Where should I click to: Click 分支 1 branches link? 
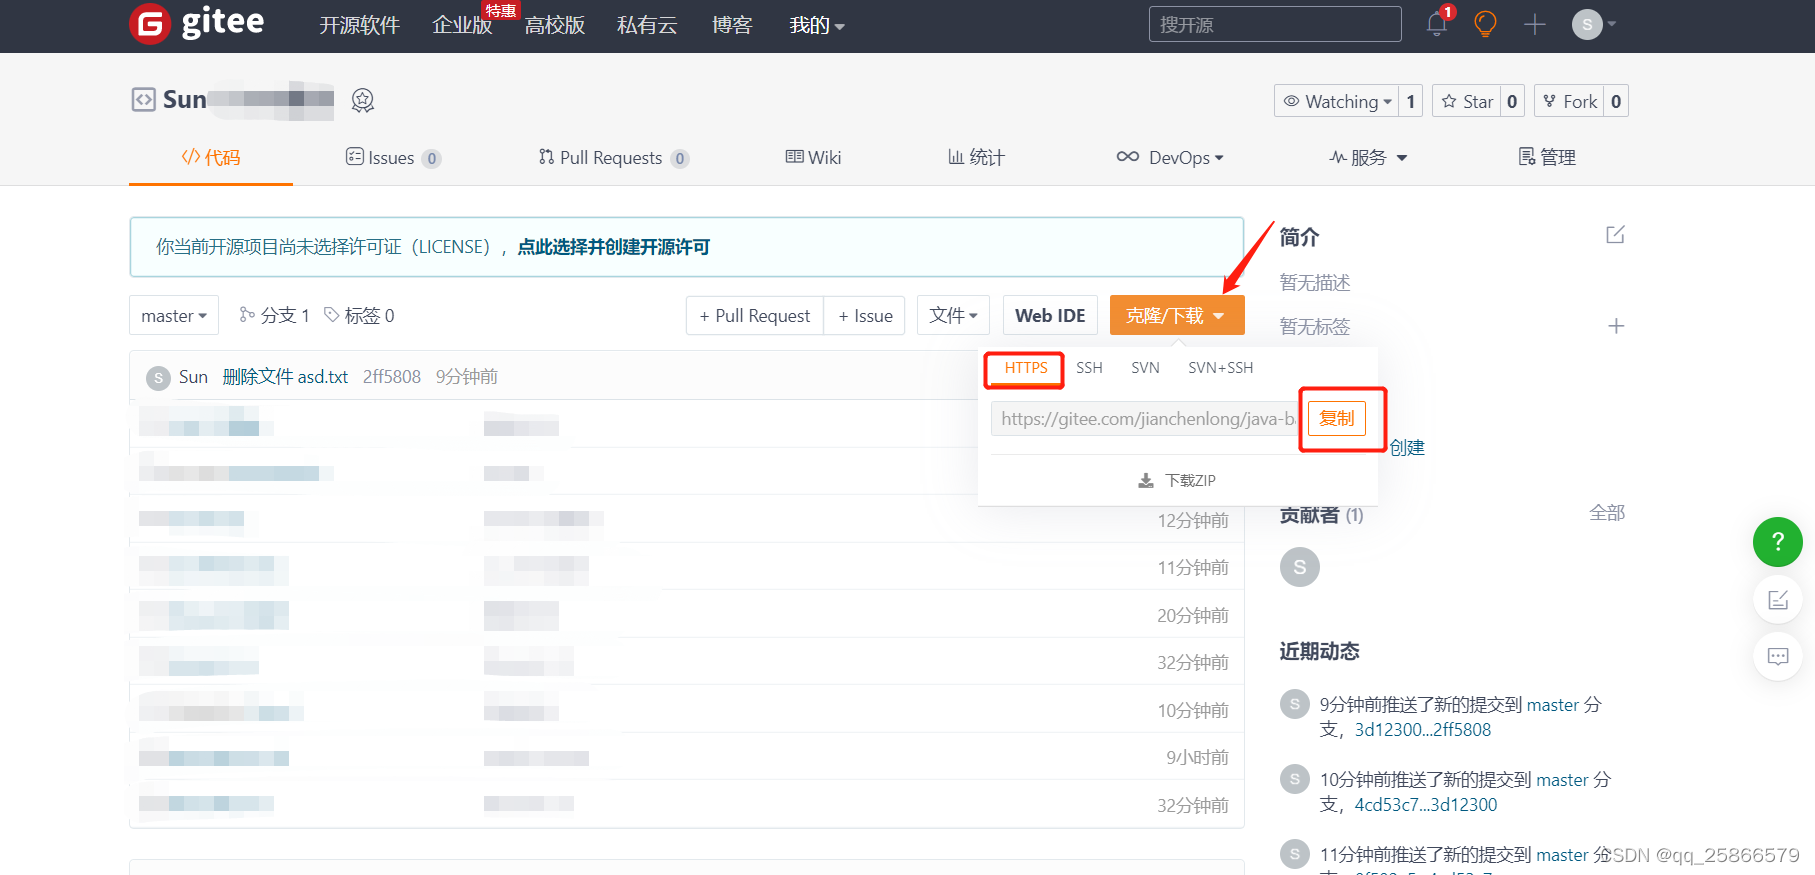pyautogui.click(x=274, y=316)
